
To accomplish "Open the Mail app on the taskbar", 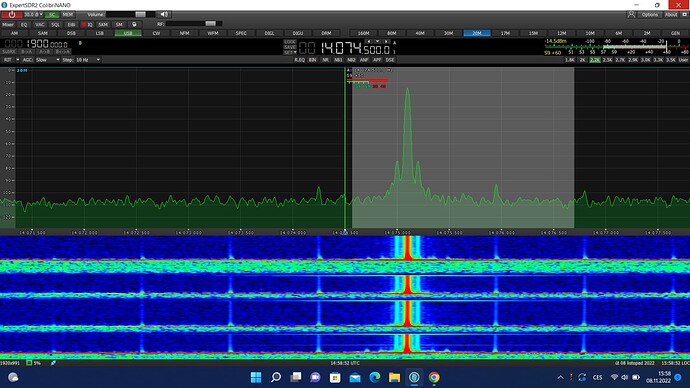I will click(355, 377).
